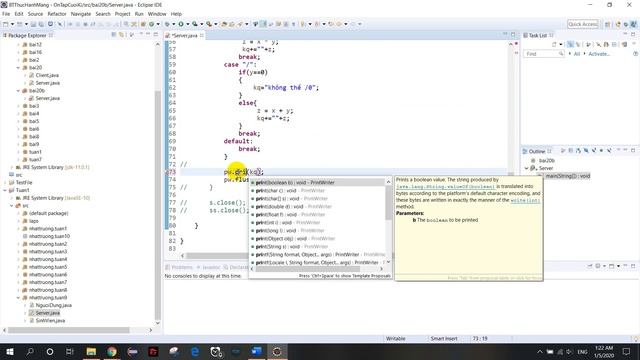Click the Find field in Task List

pyautogui.click(x=544, y=54)
